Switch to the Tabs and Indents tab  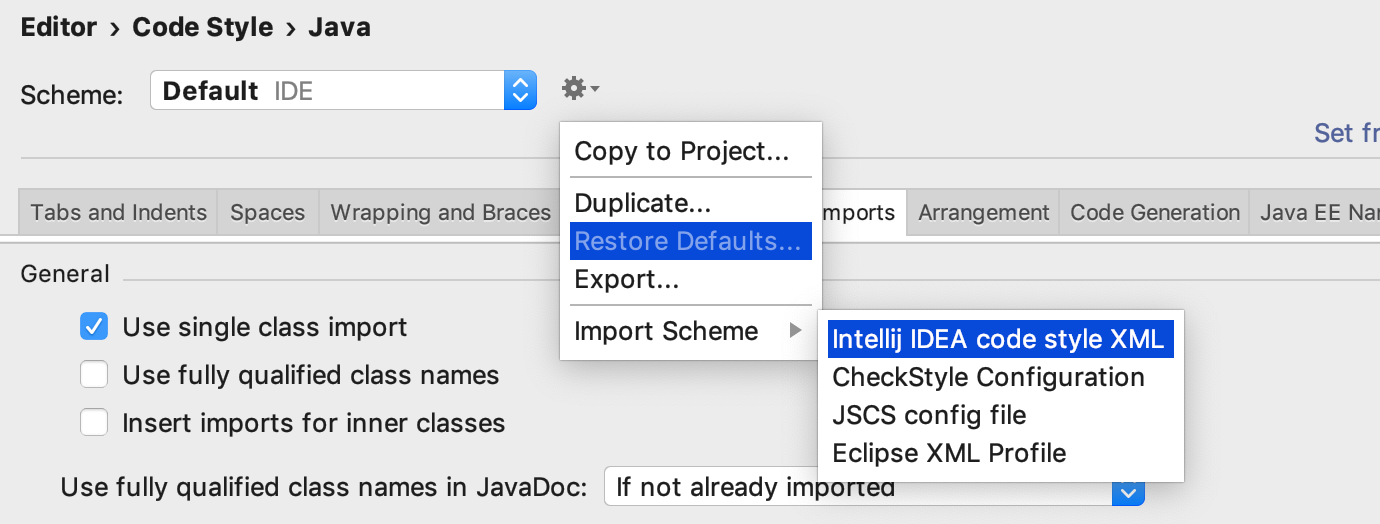pyautogui.click(x=118, y=213)
